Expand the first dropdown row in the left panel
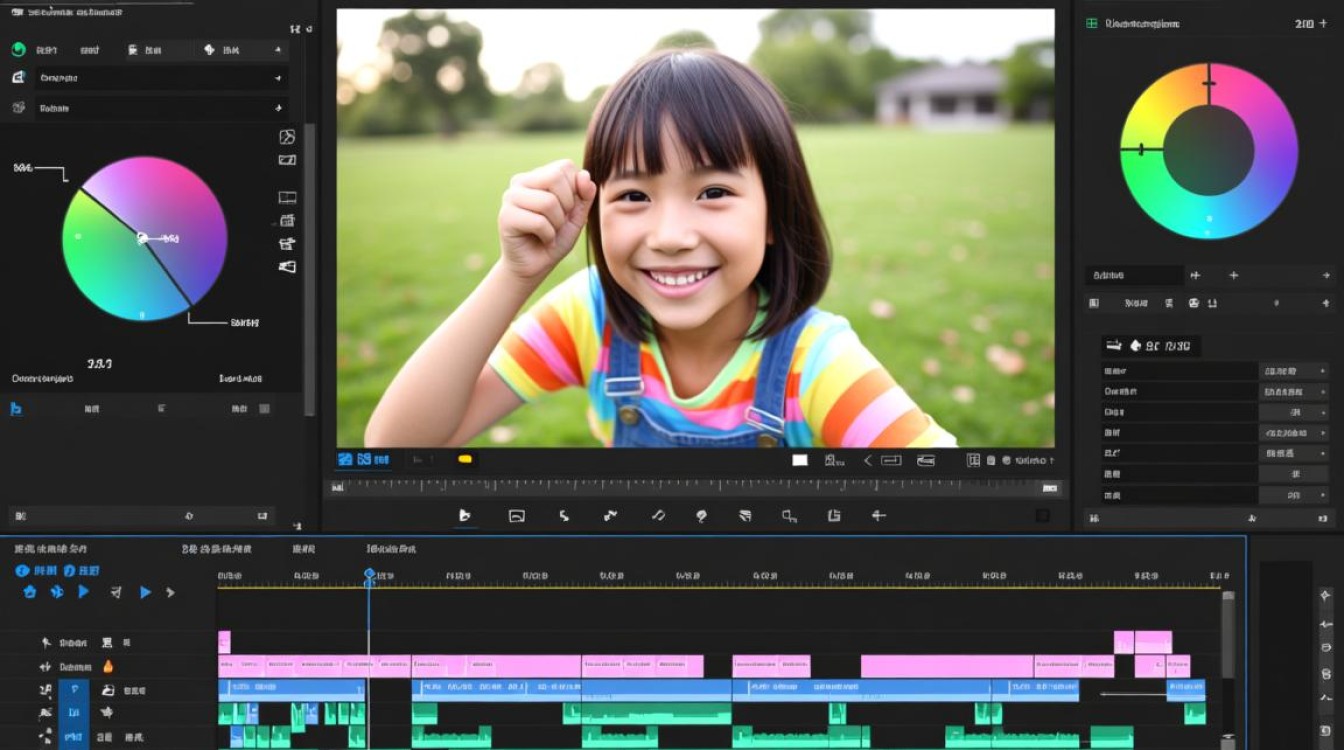Screen dimensions: 1344x750 (160, 77)
